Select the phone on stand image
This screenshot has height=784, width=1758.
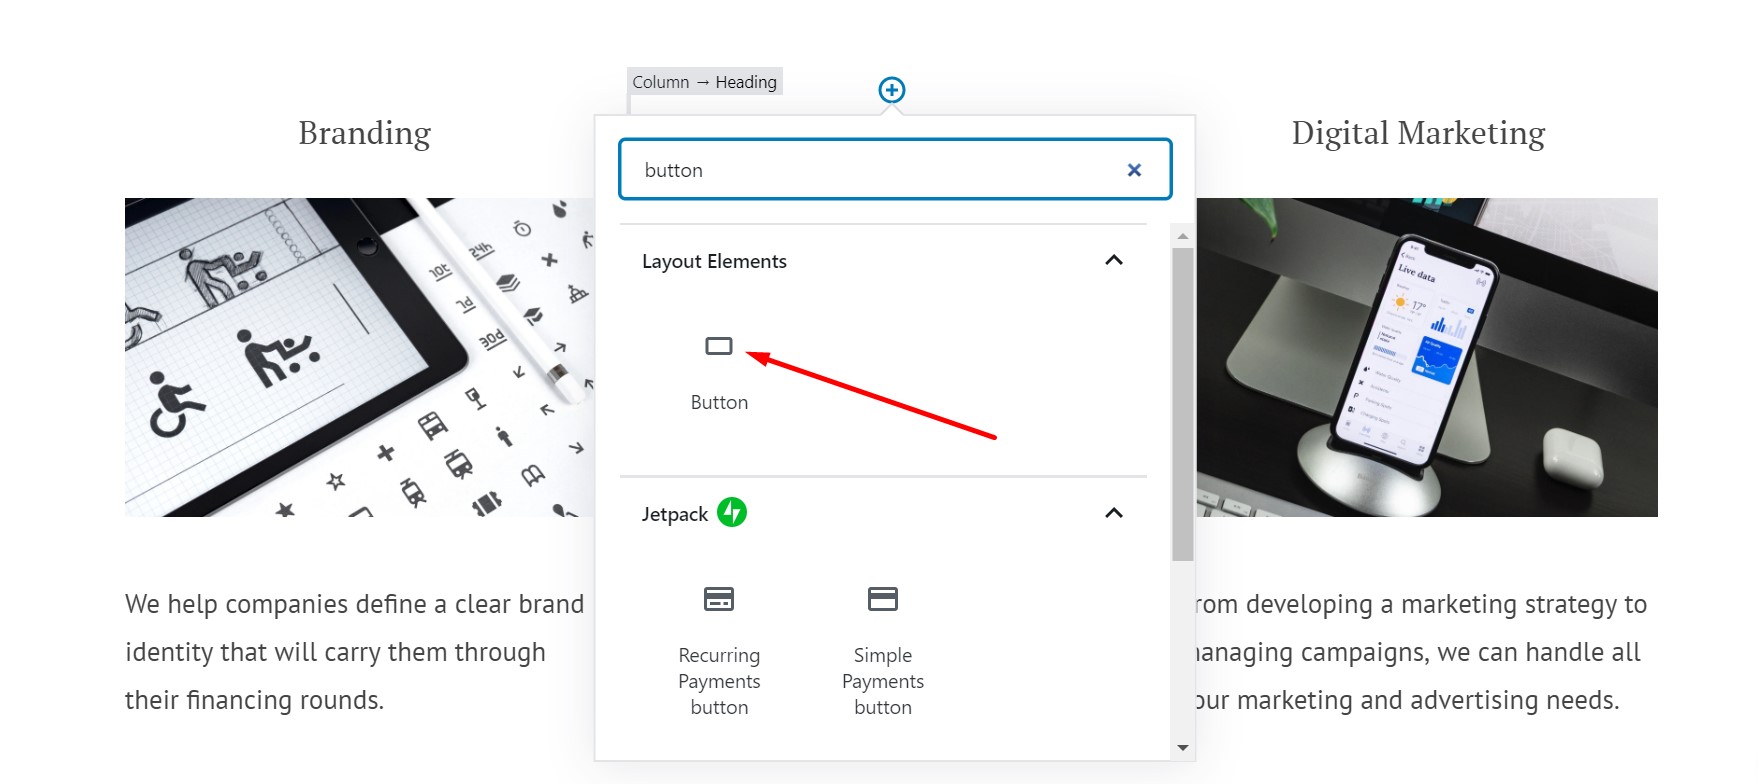point(1427,357)
